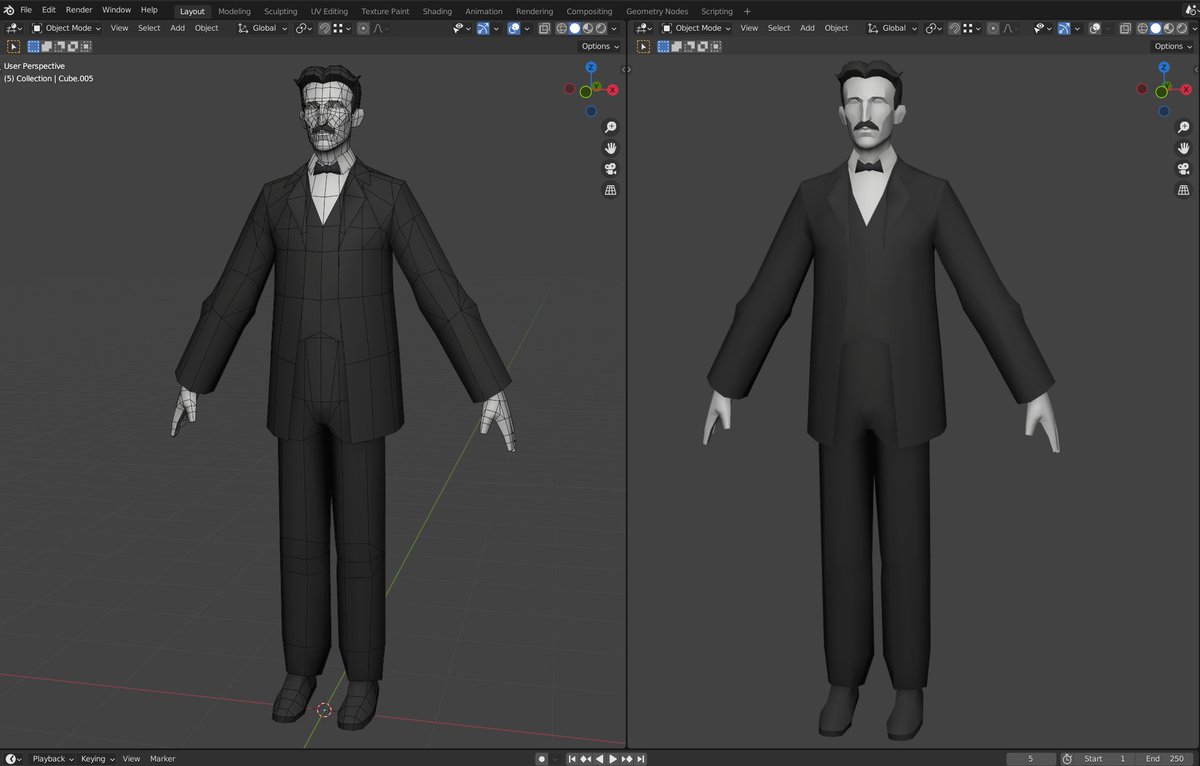
Task: Toggle camera view icon in right viewport
Action: pyautogui.click(x=1183, y=169)
